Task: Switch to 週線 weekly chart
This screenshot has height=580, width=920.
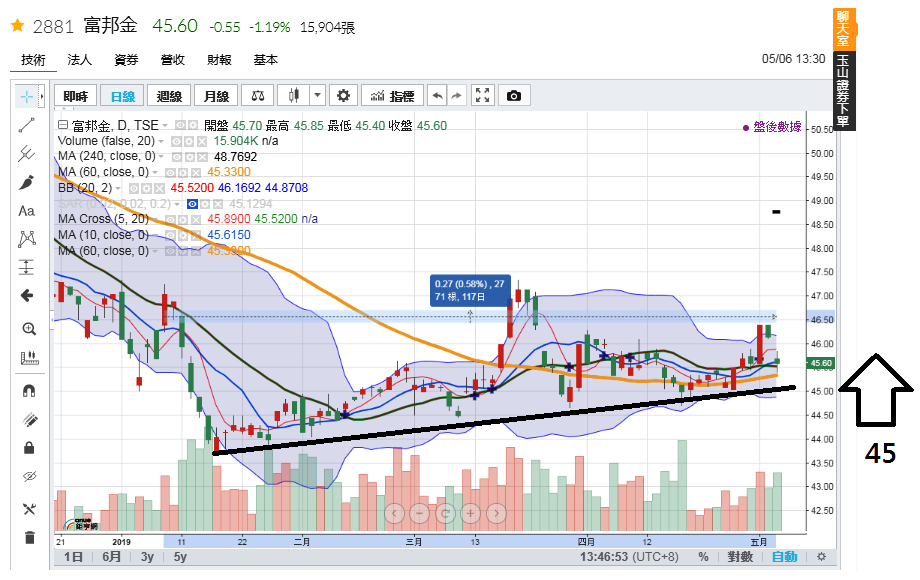Action: [x=169, y=96]
